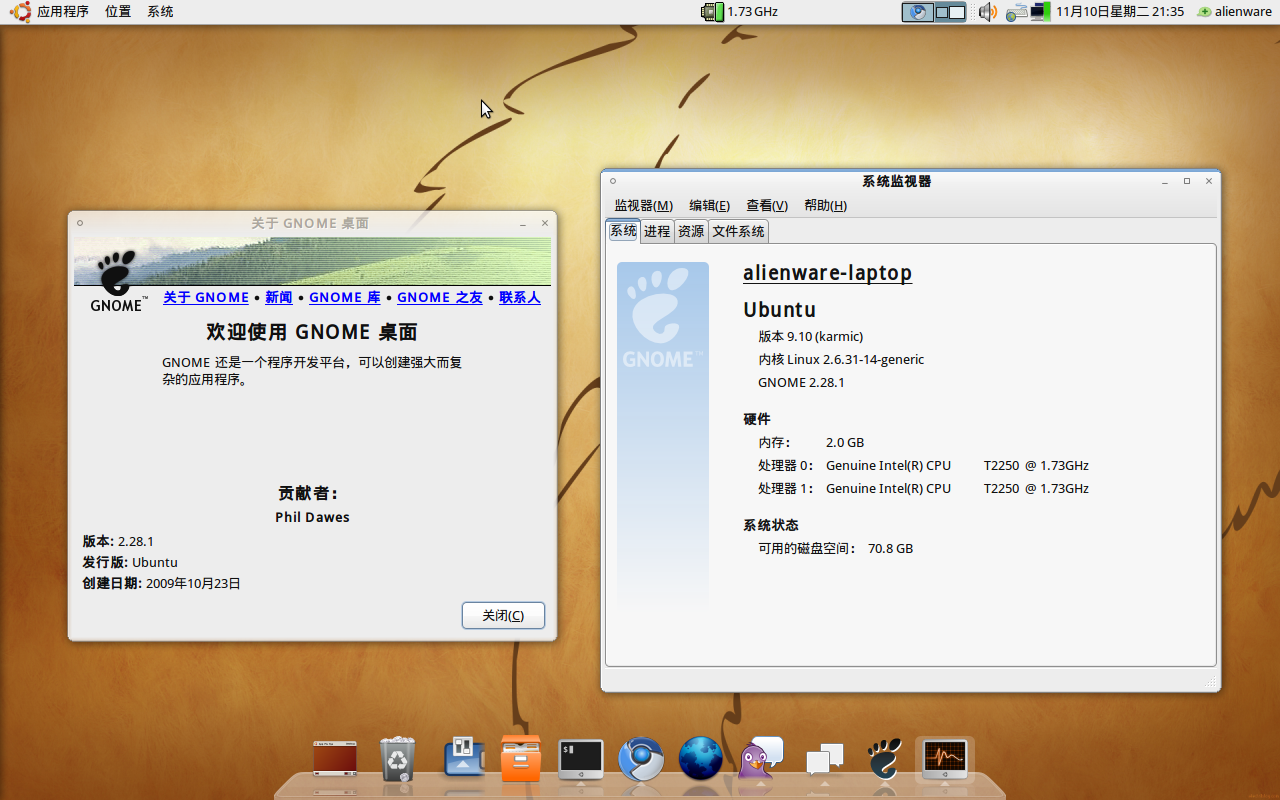Open the Pidgin purple bird dock icon
This screenshot has height=800, width=1280.
(761, 758)
